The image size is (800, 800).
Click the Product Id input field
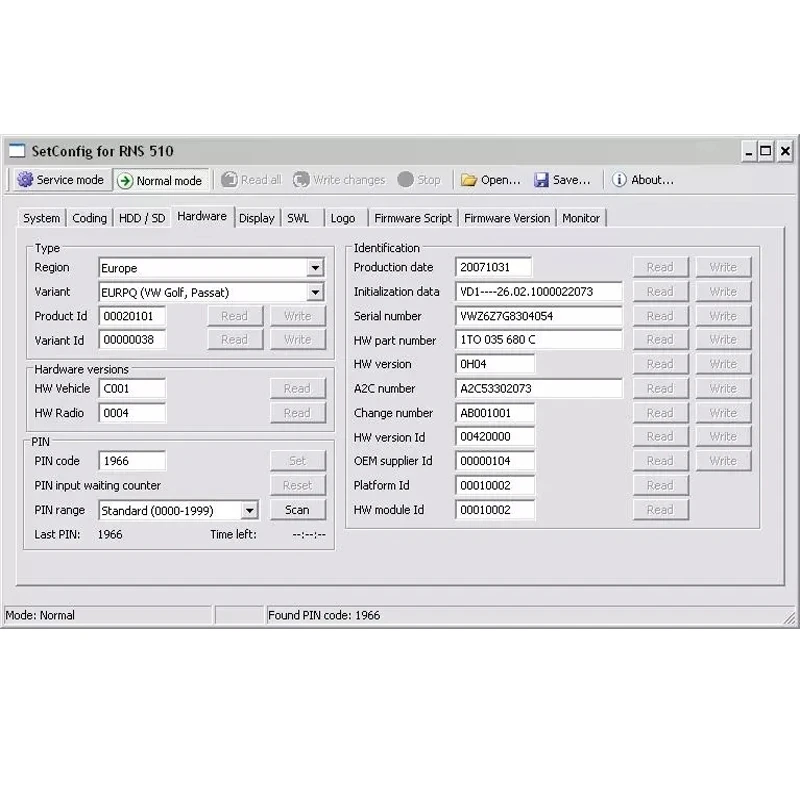[132, 316]
